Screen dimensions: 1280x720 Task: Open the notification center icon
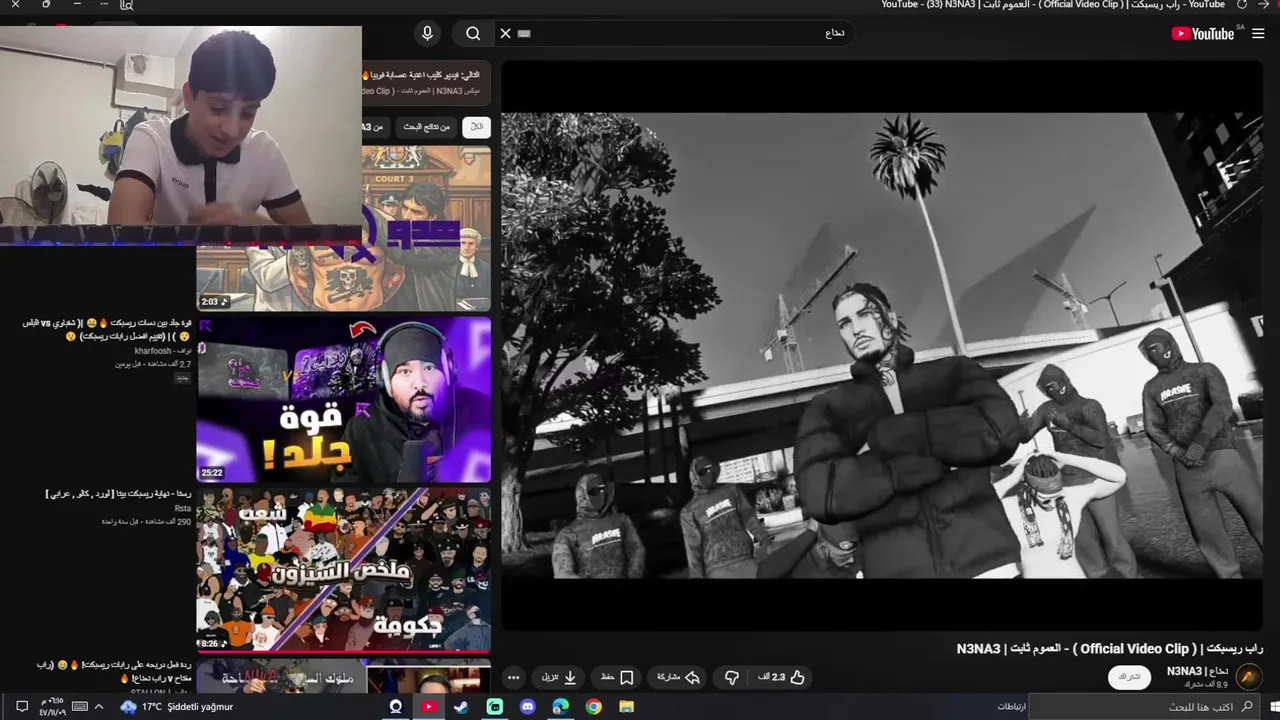(22, 706)
